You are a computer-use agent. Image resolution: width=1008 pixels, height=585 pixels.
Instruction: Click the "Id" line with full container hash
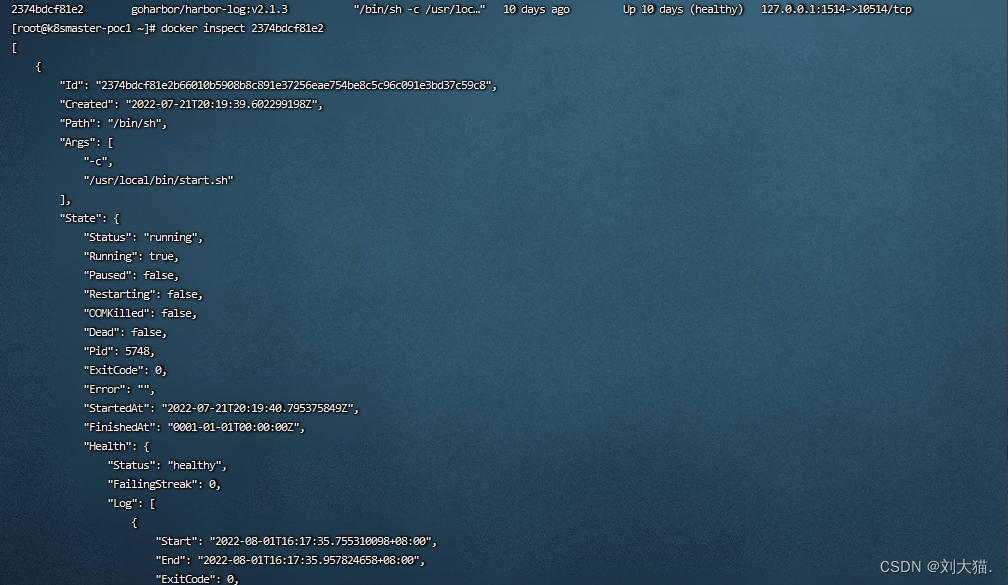point(278,86)
